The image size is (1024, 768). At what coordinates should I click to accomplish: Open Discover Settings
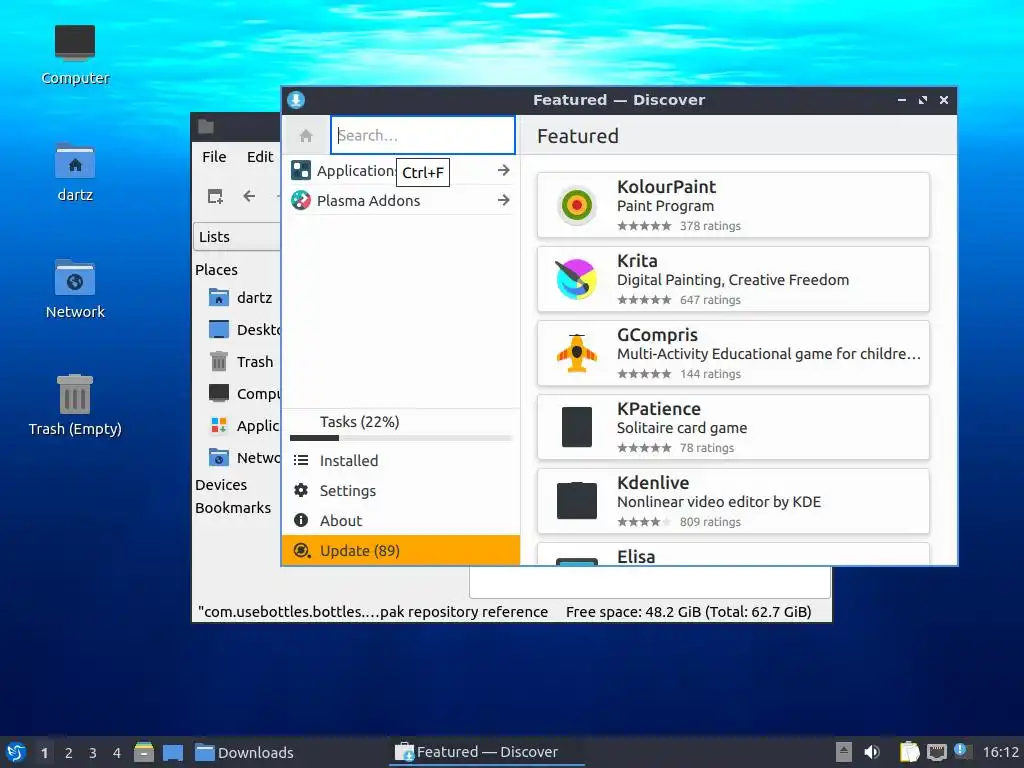tap(400, 490)
